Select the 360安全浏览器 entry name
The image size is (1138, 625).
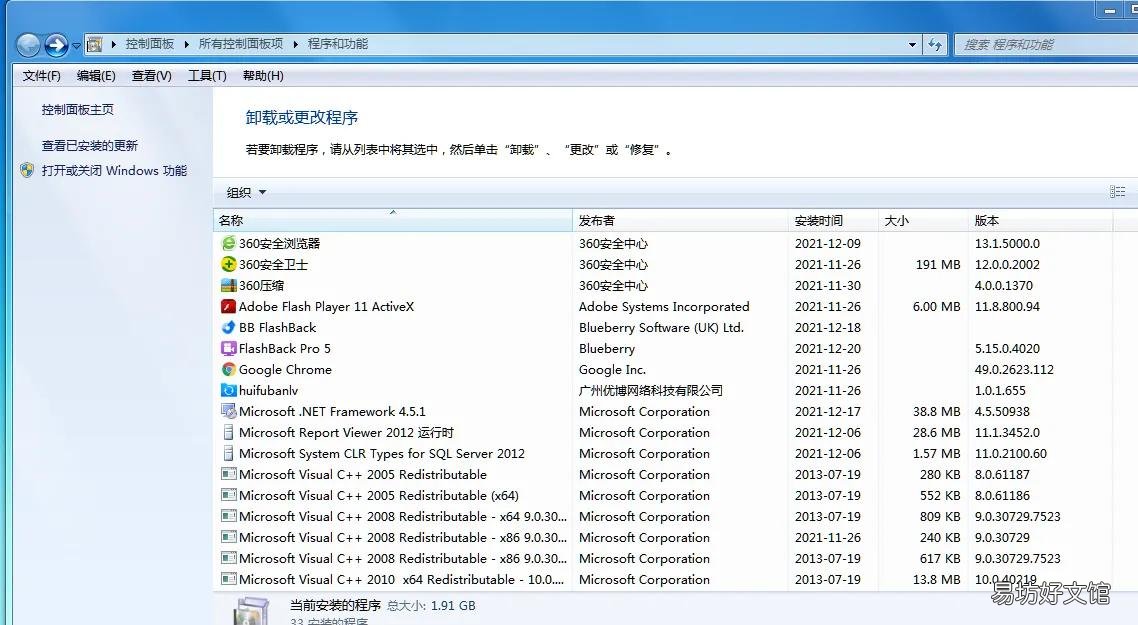click(279, 244)
